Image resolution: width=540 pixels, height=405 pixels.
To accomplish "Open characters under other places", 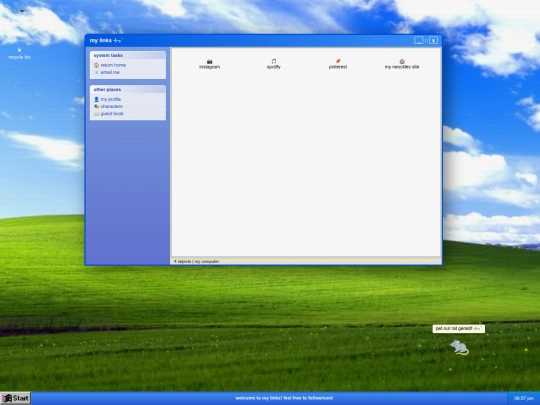I will coord(108,106).
